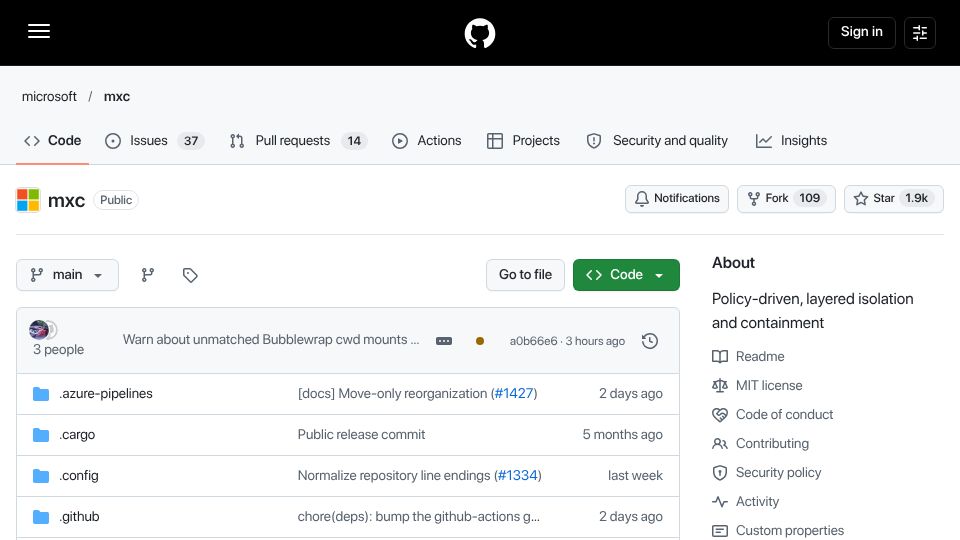Expand the green Code dropdown
The width and height of the screenshot is (960, 540).
626,275
